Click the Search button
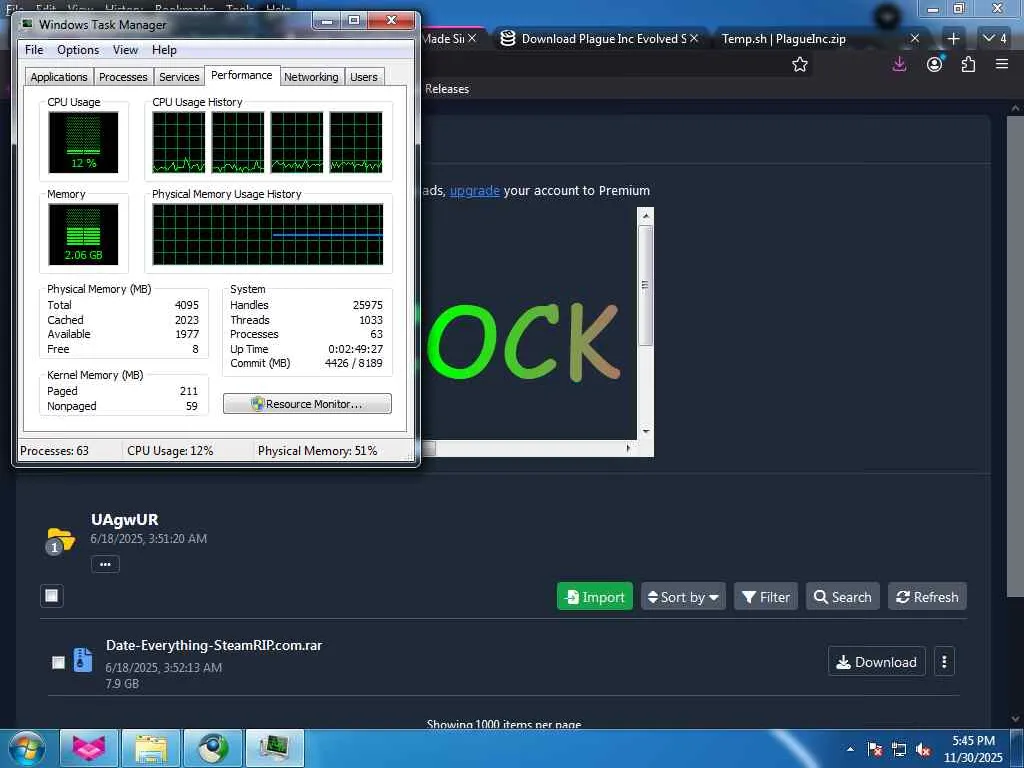1024x768 pixels. pyautogui.click(x=842, y=596)
